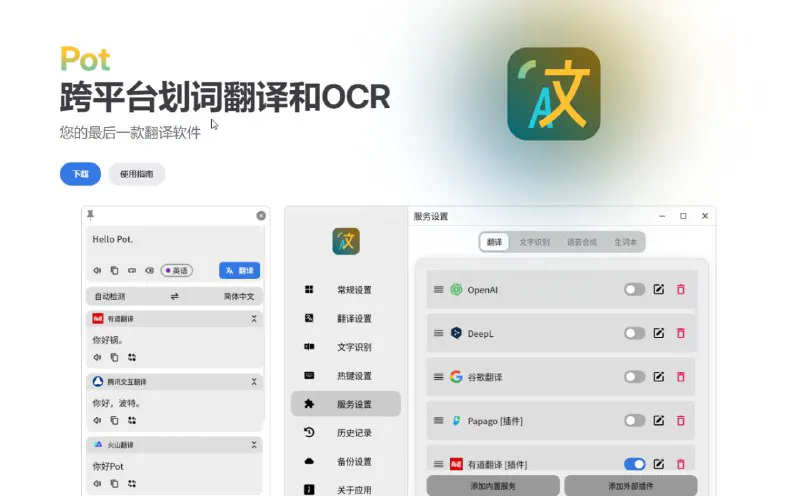Delete the OpenAI service
Screen dimensions: 800x496
point(681,290)
